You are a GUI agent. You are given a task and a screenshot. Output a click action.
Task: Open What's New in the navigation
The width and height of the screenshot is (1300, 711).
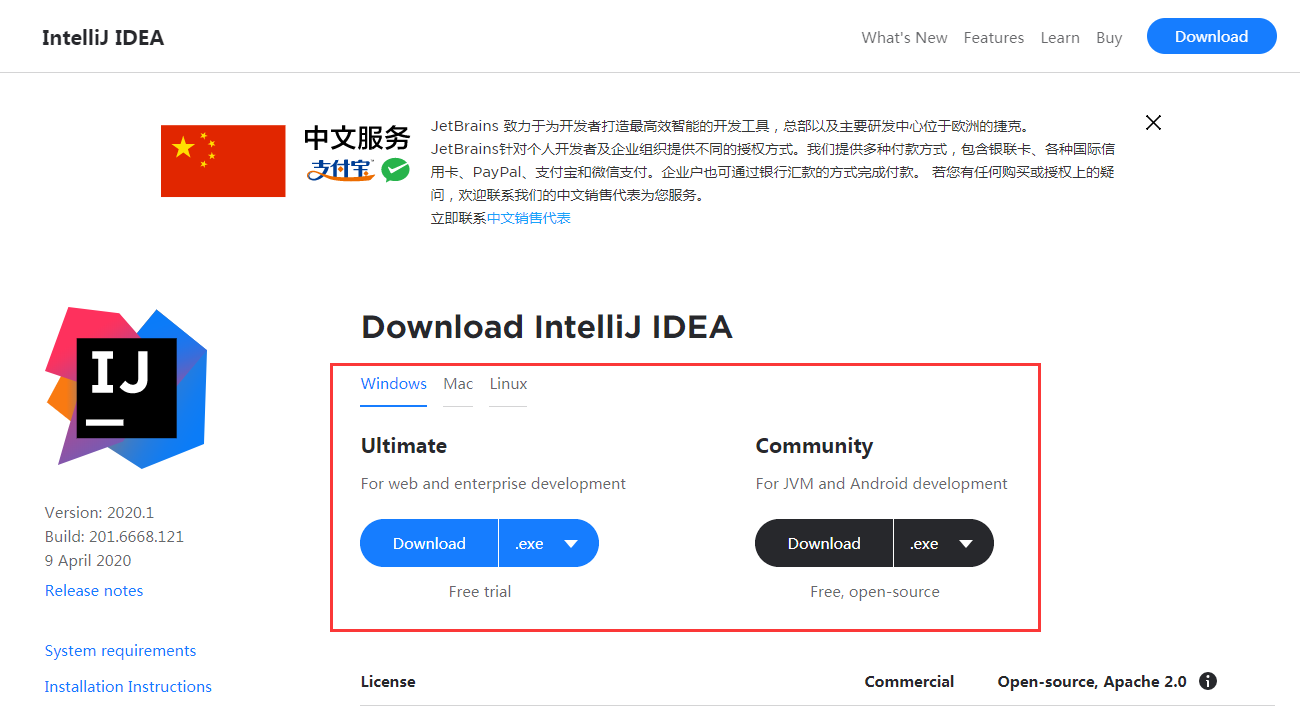tap(904, 38)
